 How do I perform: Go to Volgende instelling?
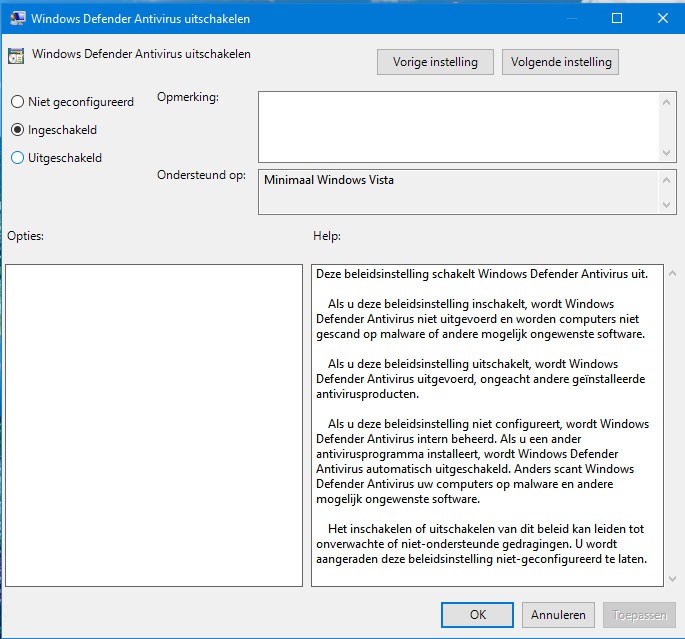point(560,62)
